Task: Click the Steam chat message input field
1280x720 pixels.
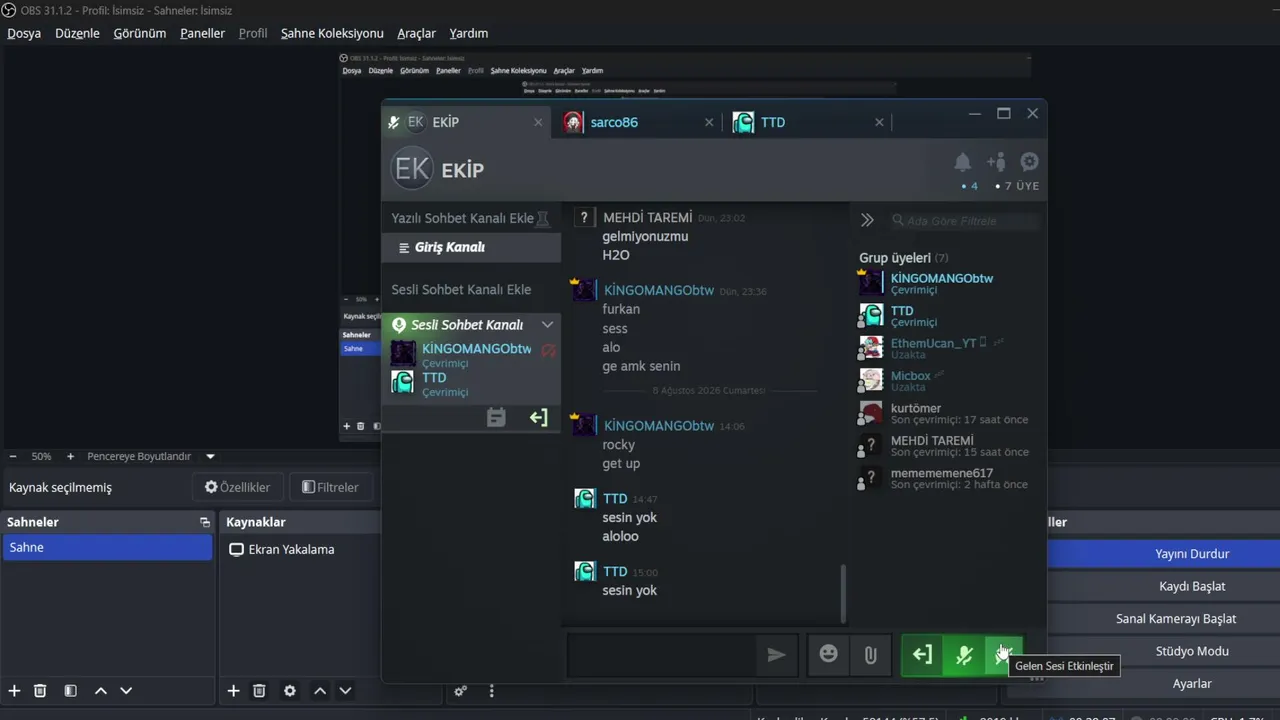Action: 661,655
